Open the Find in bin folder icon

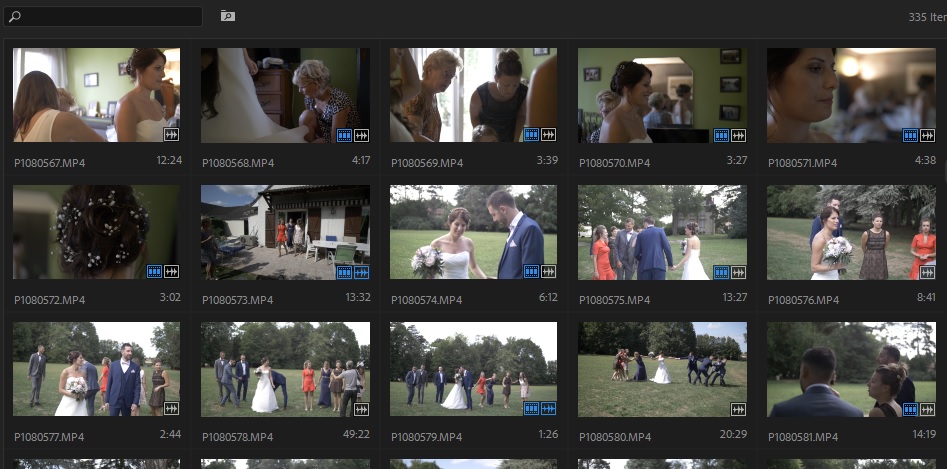point(228,16)
